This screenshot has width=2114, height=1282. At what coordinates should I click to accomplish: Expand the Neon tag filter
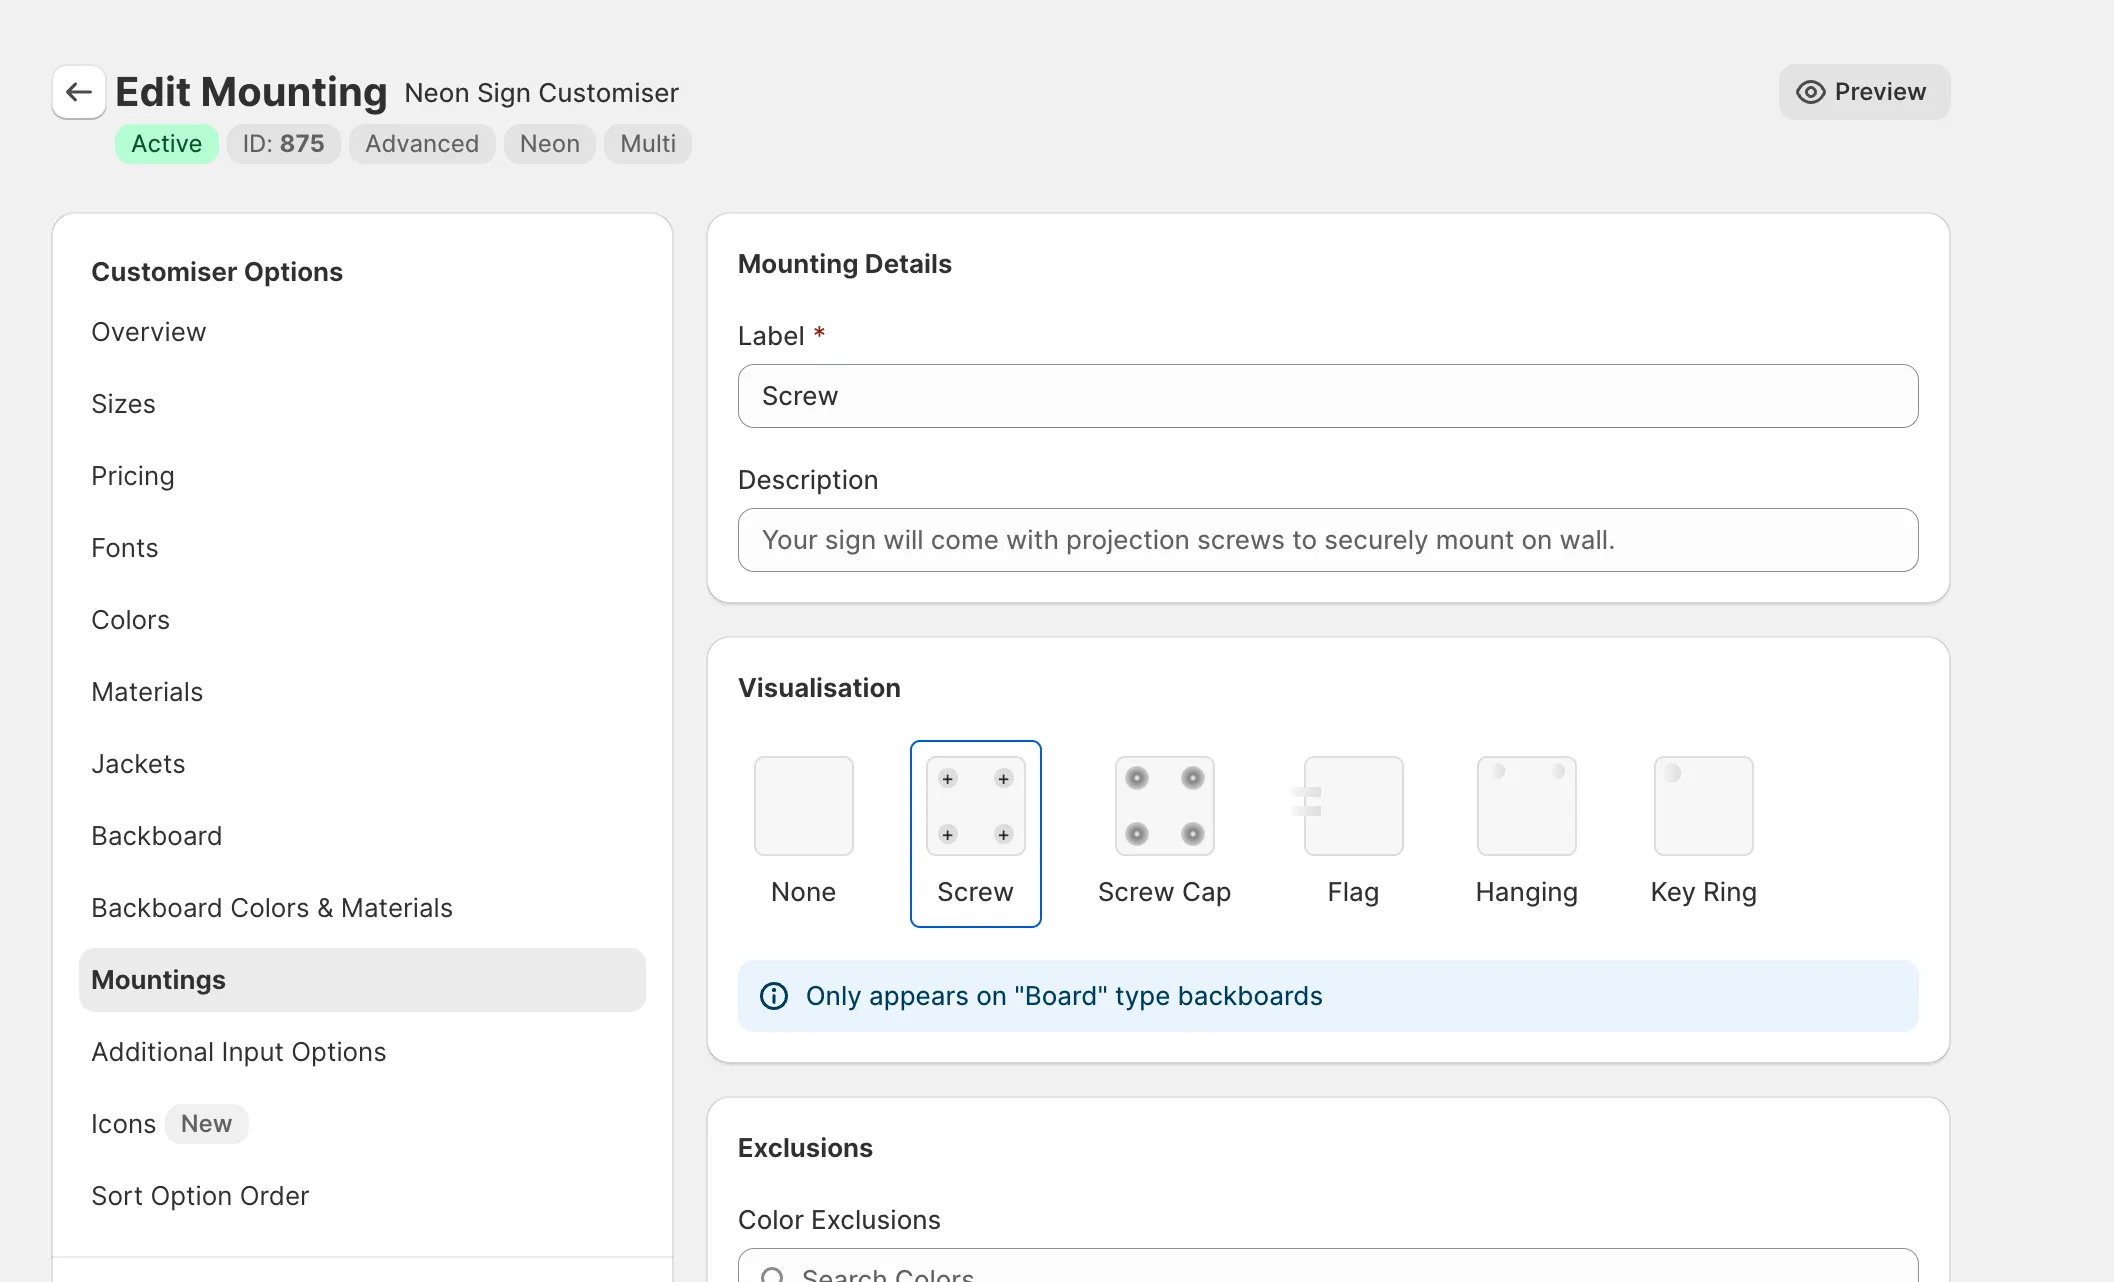point(550,143)
